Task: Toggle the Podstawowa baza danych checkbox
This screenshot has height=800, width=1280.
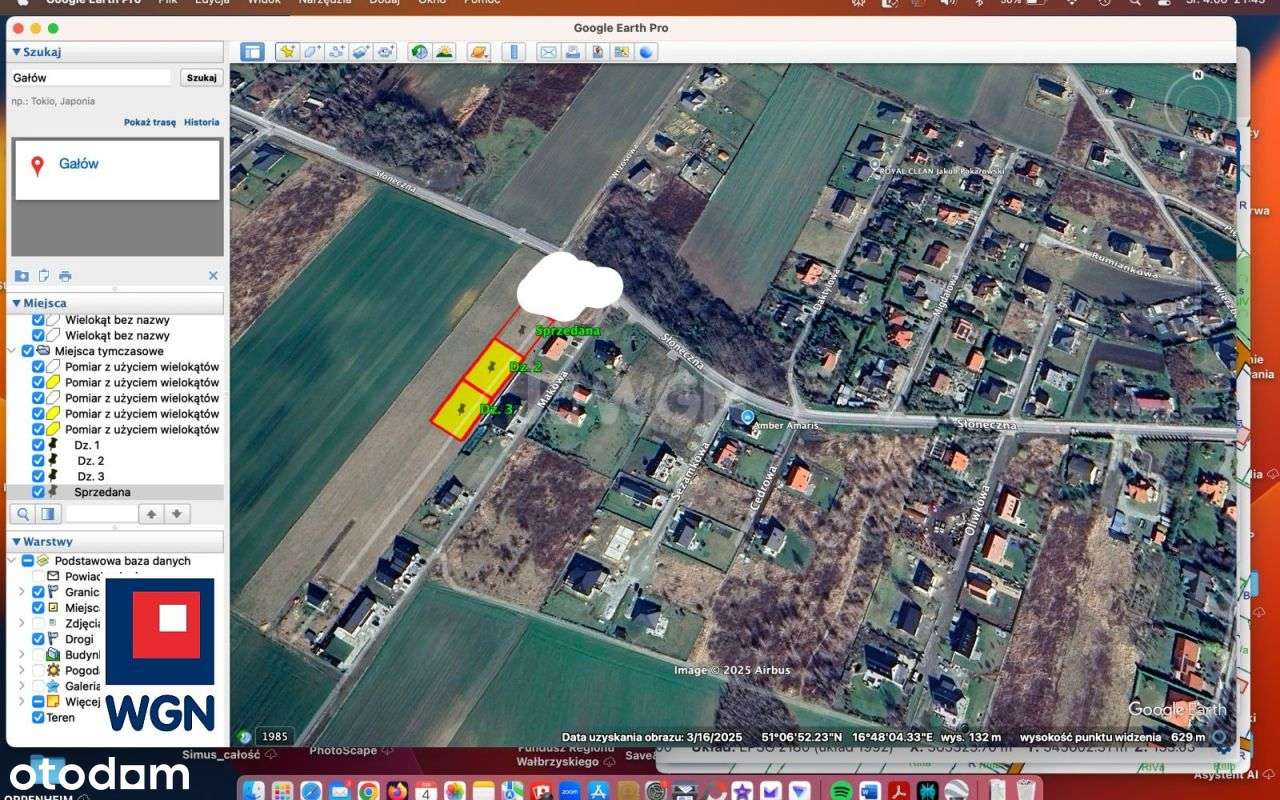Action: [x=27, y=561]
